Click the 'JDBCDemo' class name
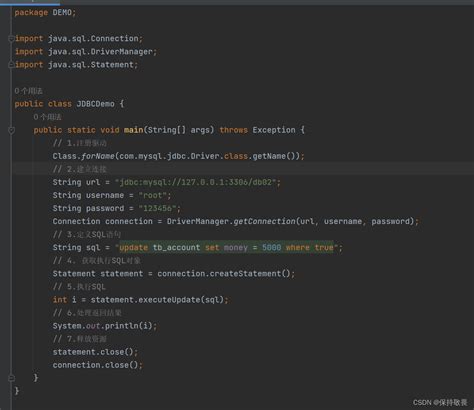Viewport: 474px width, 410px height. point(96,104)
